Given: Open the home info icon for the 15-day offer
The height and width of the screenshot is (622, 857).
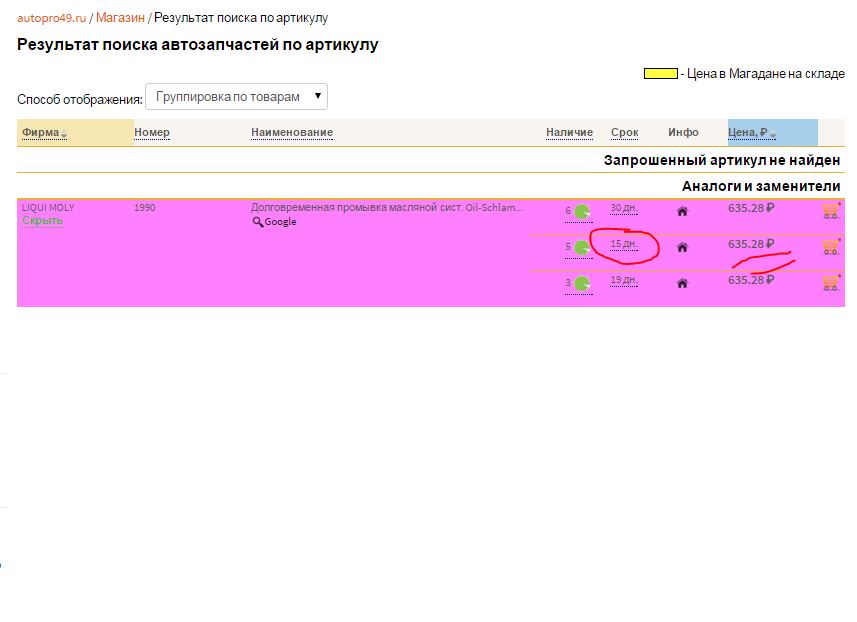Looking at the screenshot, I should [x=683, y=247].
